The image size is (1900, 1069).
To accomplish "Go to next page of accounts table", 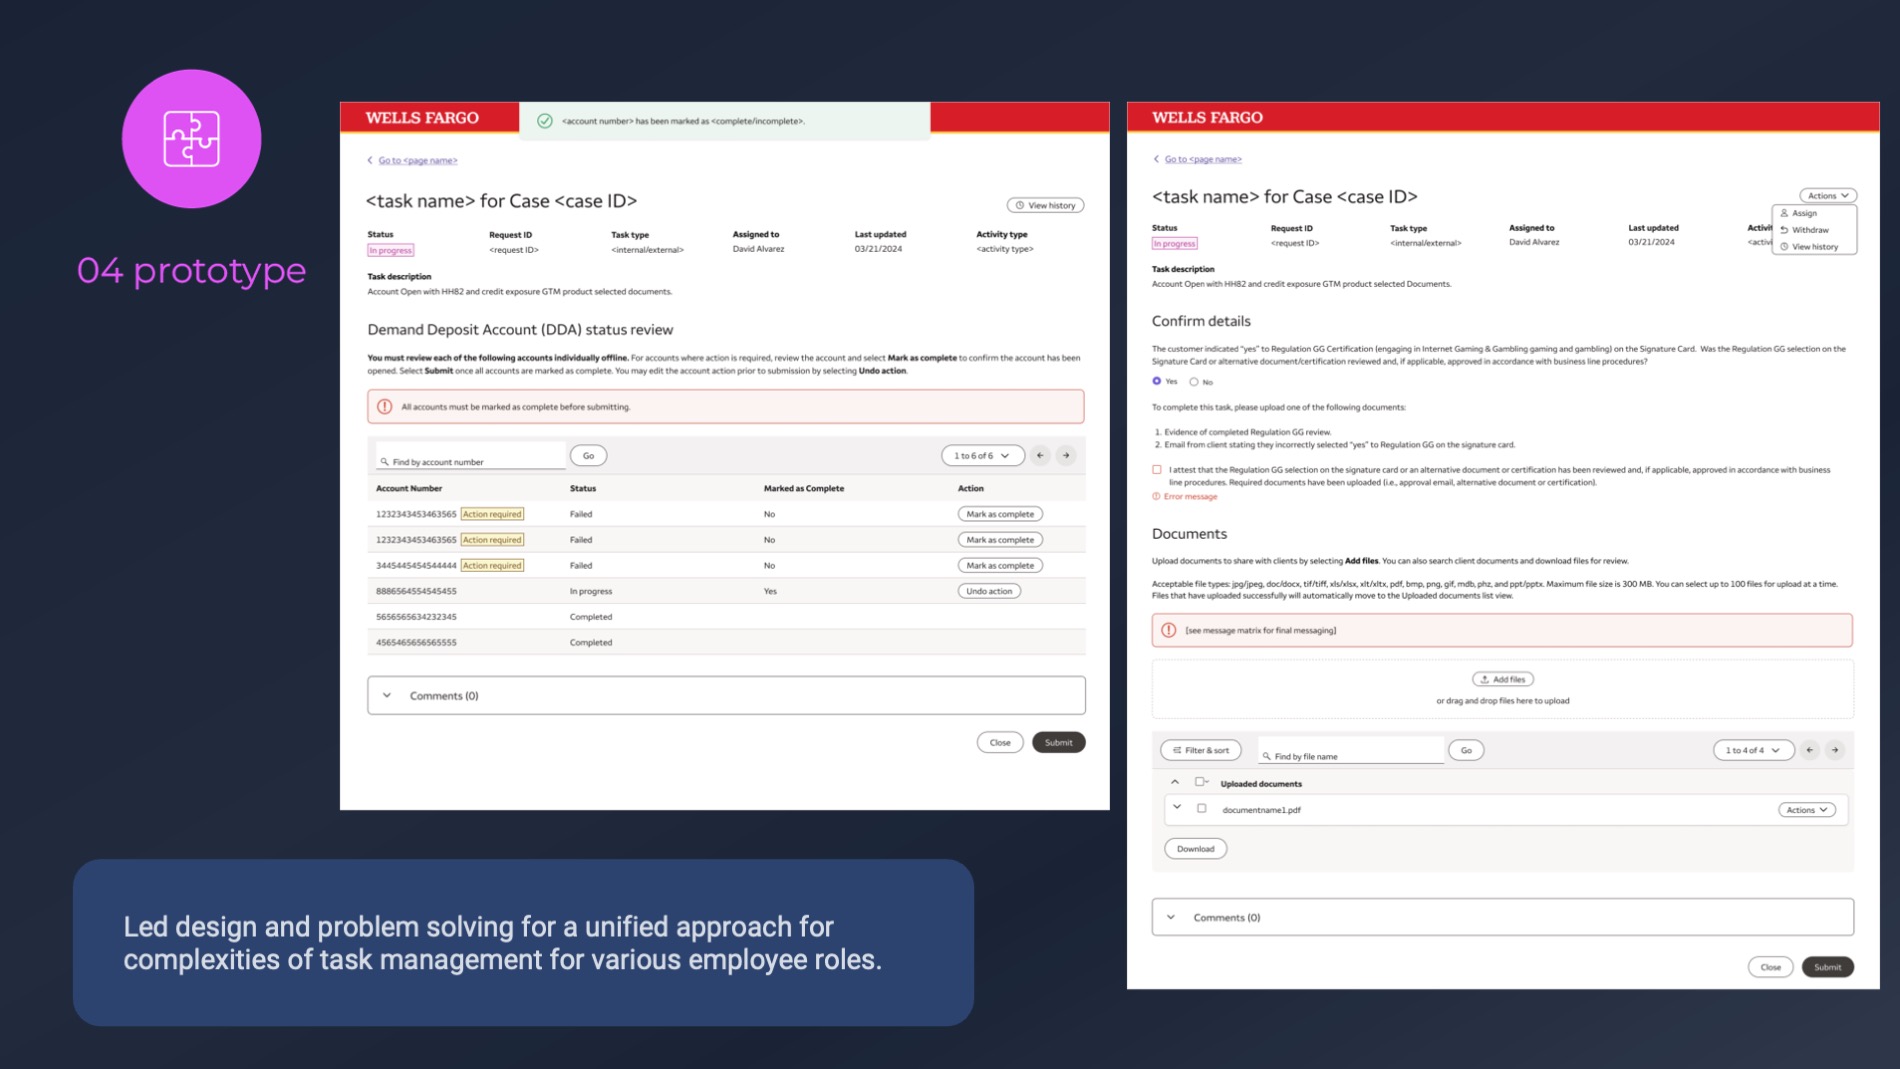I will 1066,456.
